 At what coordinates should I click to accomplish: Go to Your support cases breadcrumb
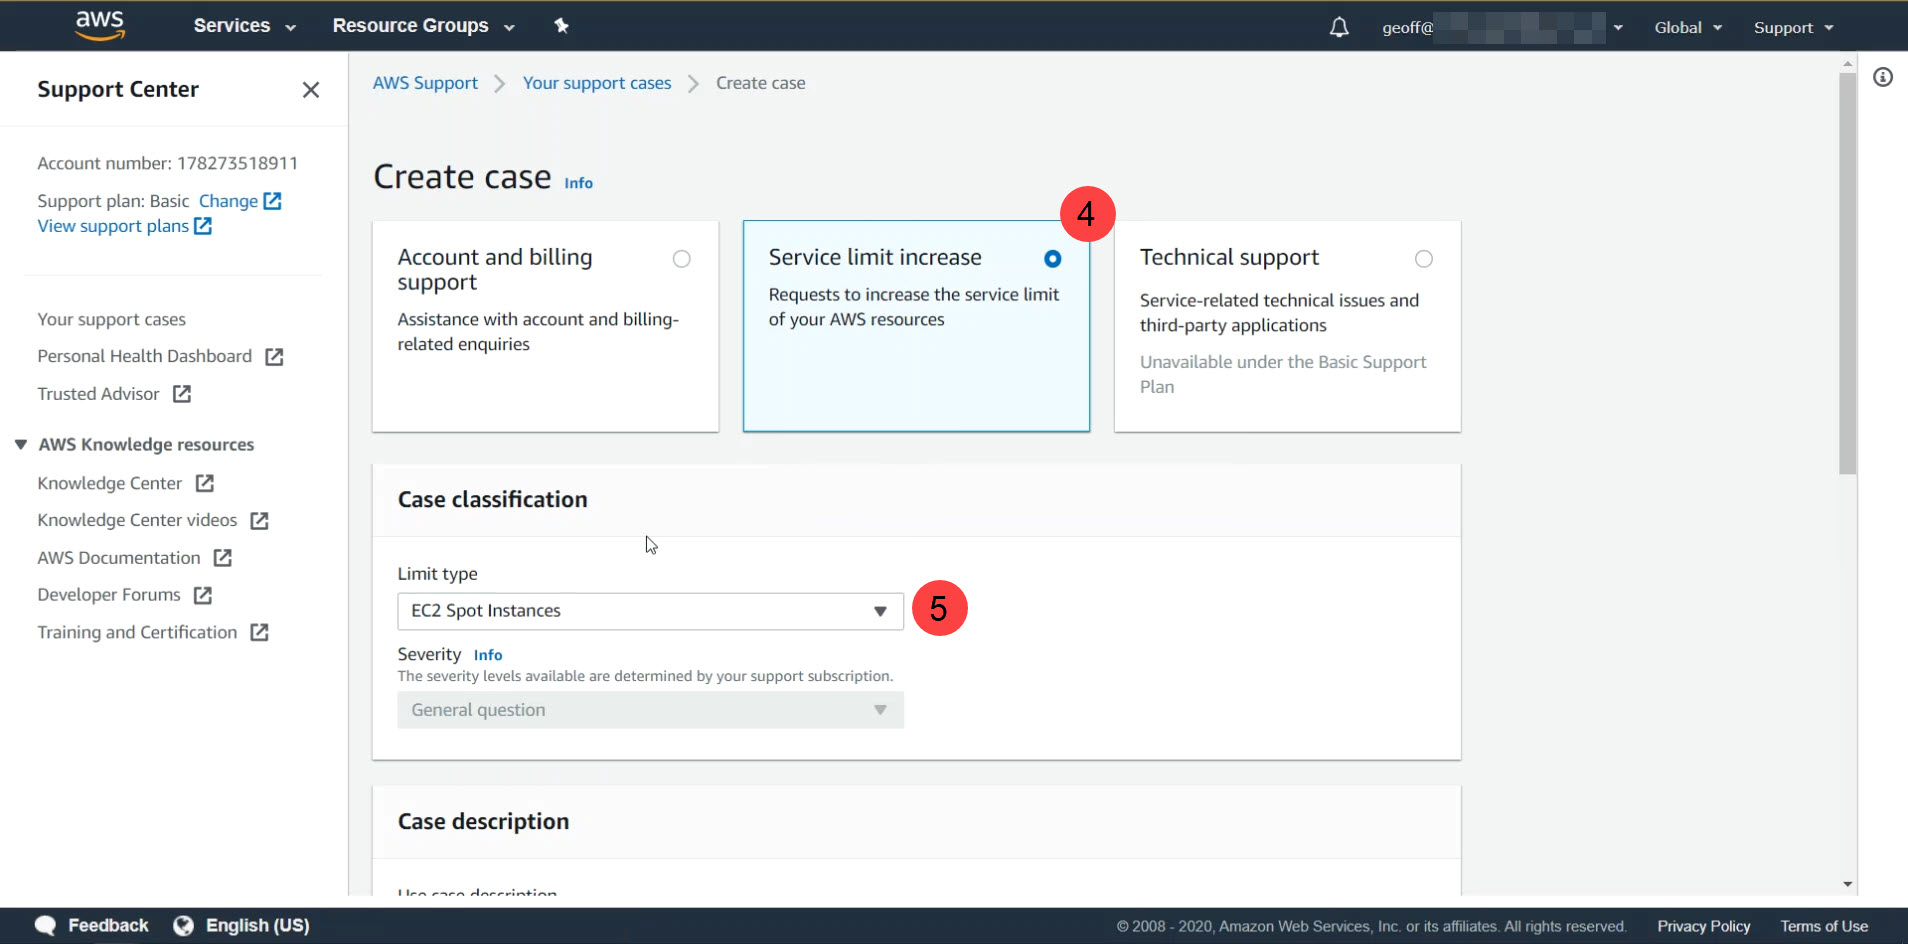[x=597, y=83]
